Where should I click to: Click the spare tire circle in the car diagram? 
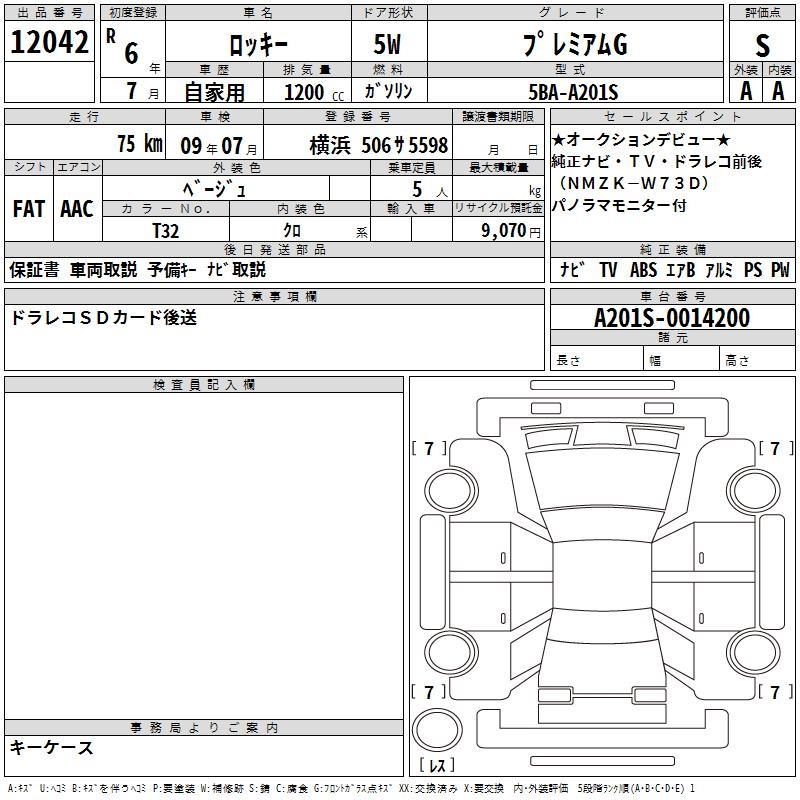pyautogui.click(x=438, y=731)
